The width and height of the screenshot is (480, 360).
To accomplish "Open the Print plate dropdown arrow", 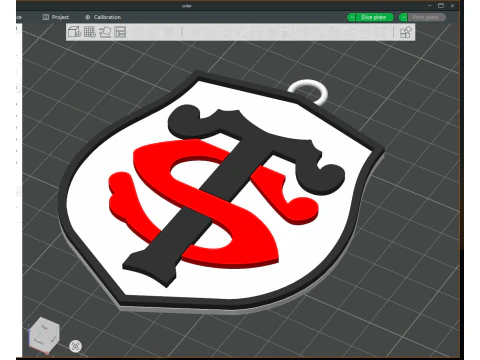I will pos(403,17).
